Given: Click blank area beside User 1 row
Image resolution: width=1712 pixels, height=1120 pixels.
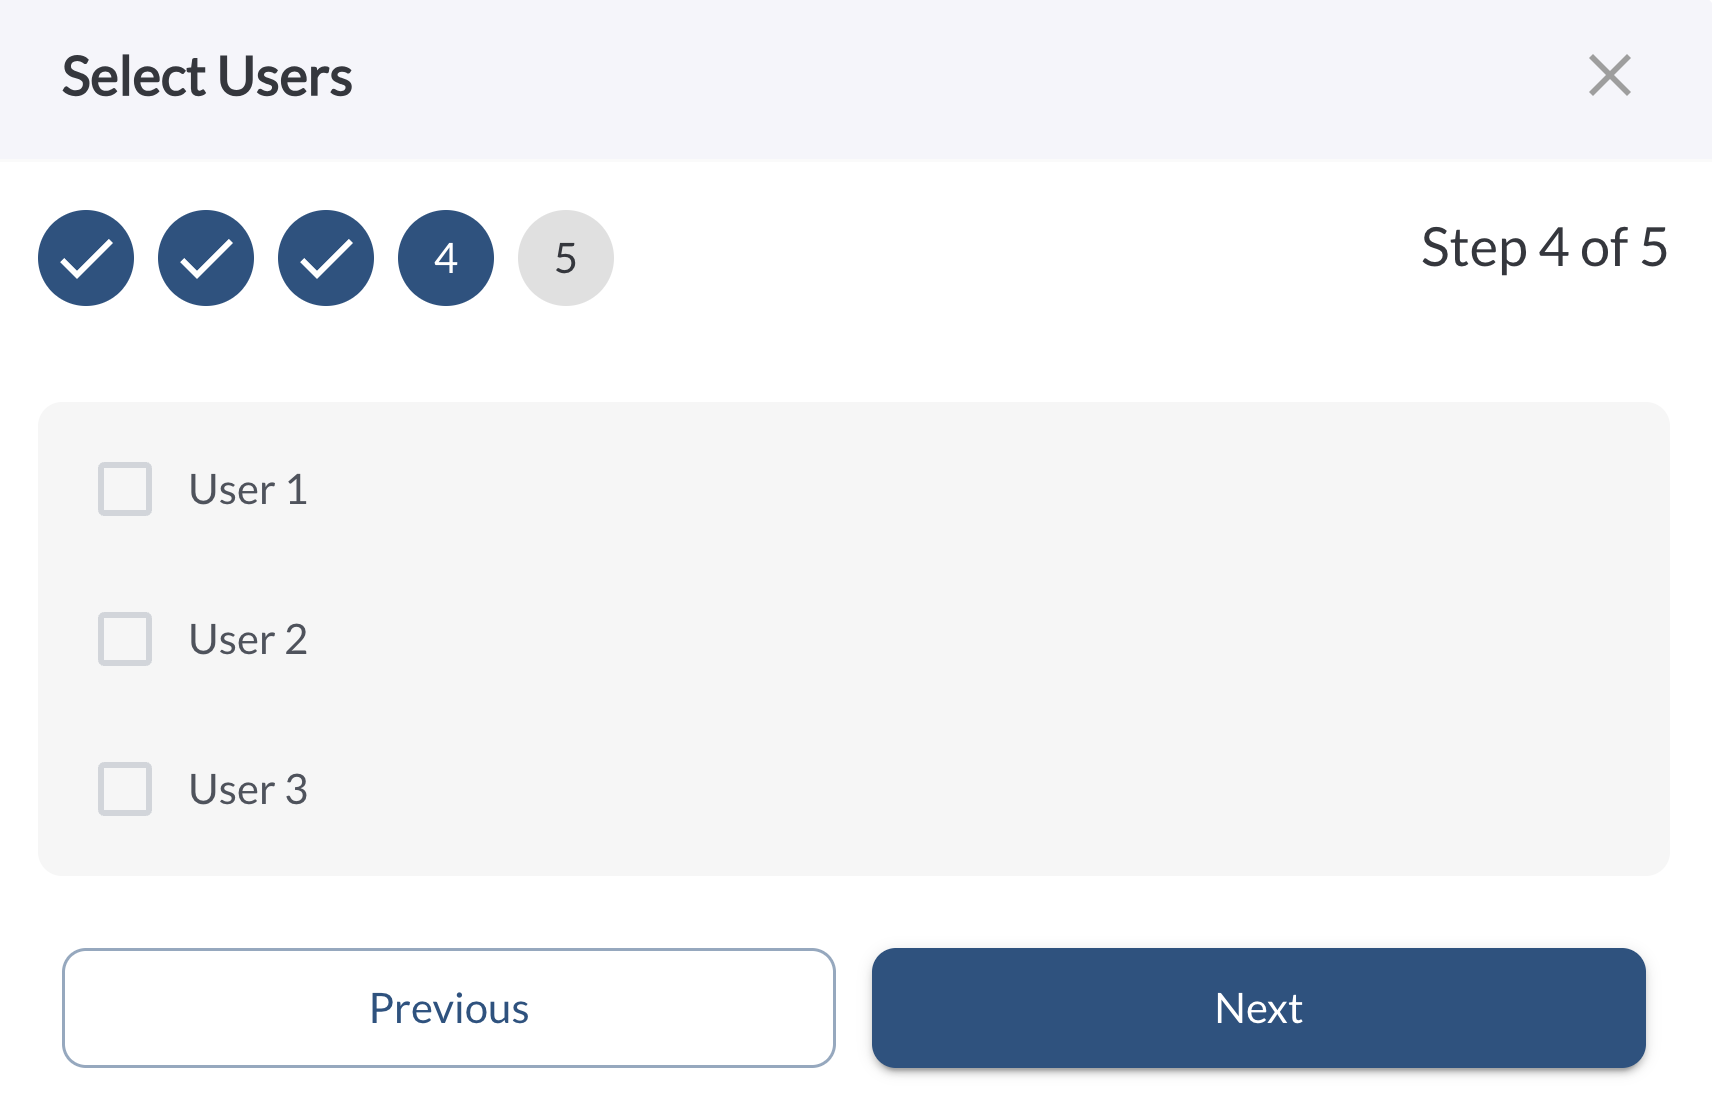Looking at the screenshot, I should pos(900,490).
